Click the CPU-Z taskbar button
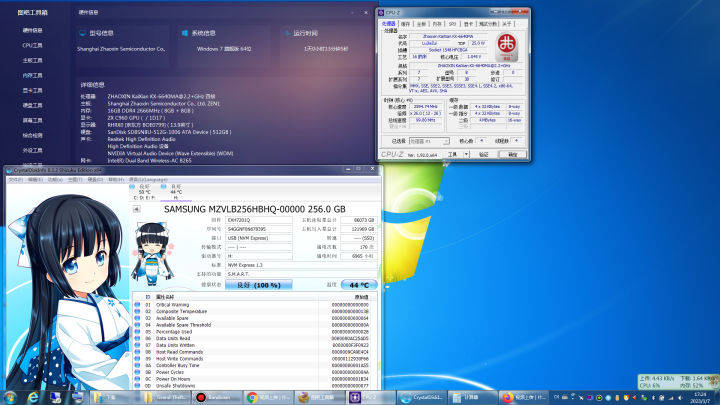 [371, 398]
